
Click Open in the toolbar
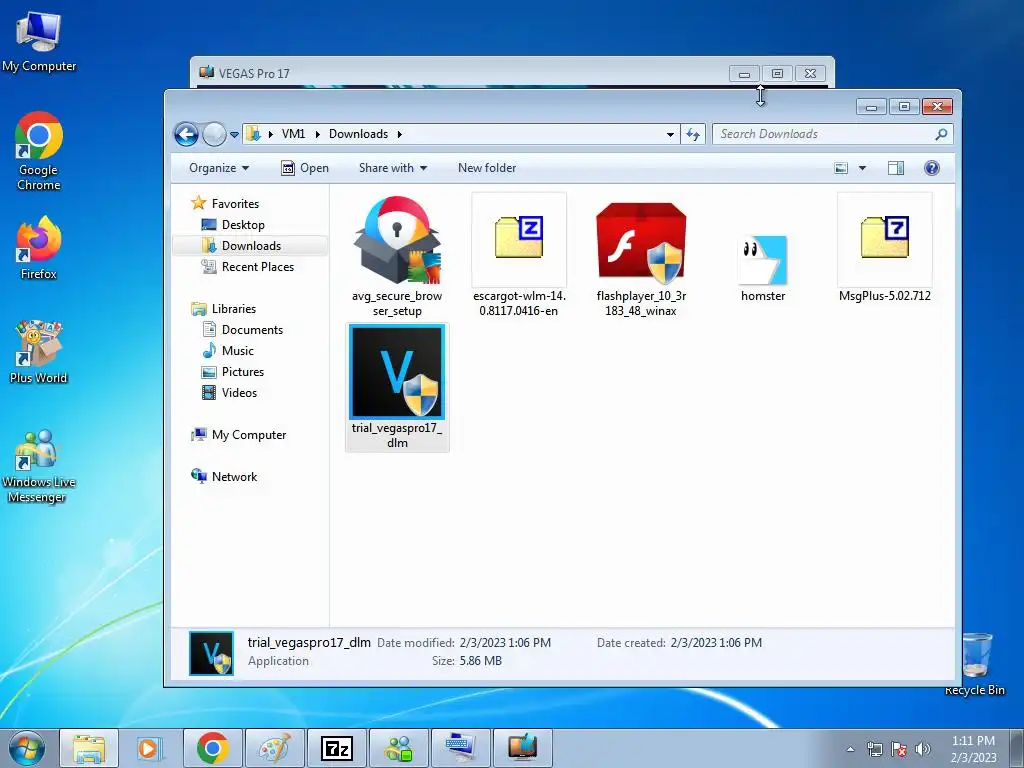[305, 168]
